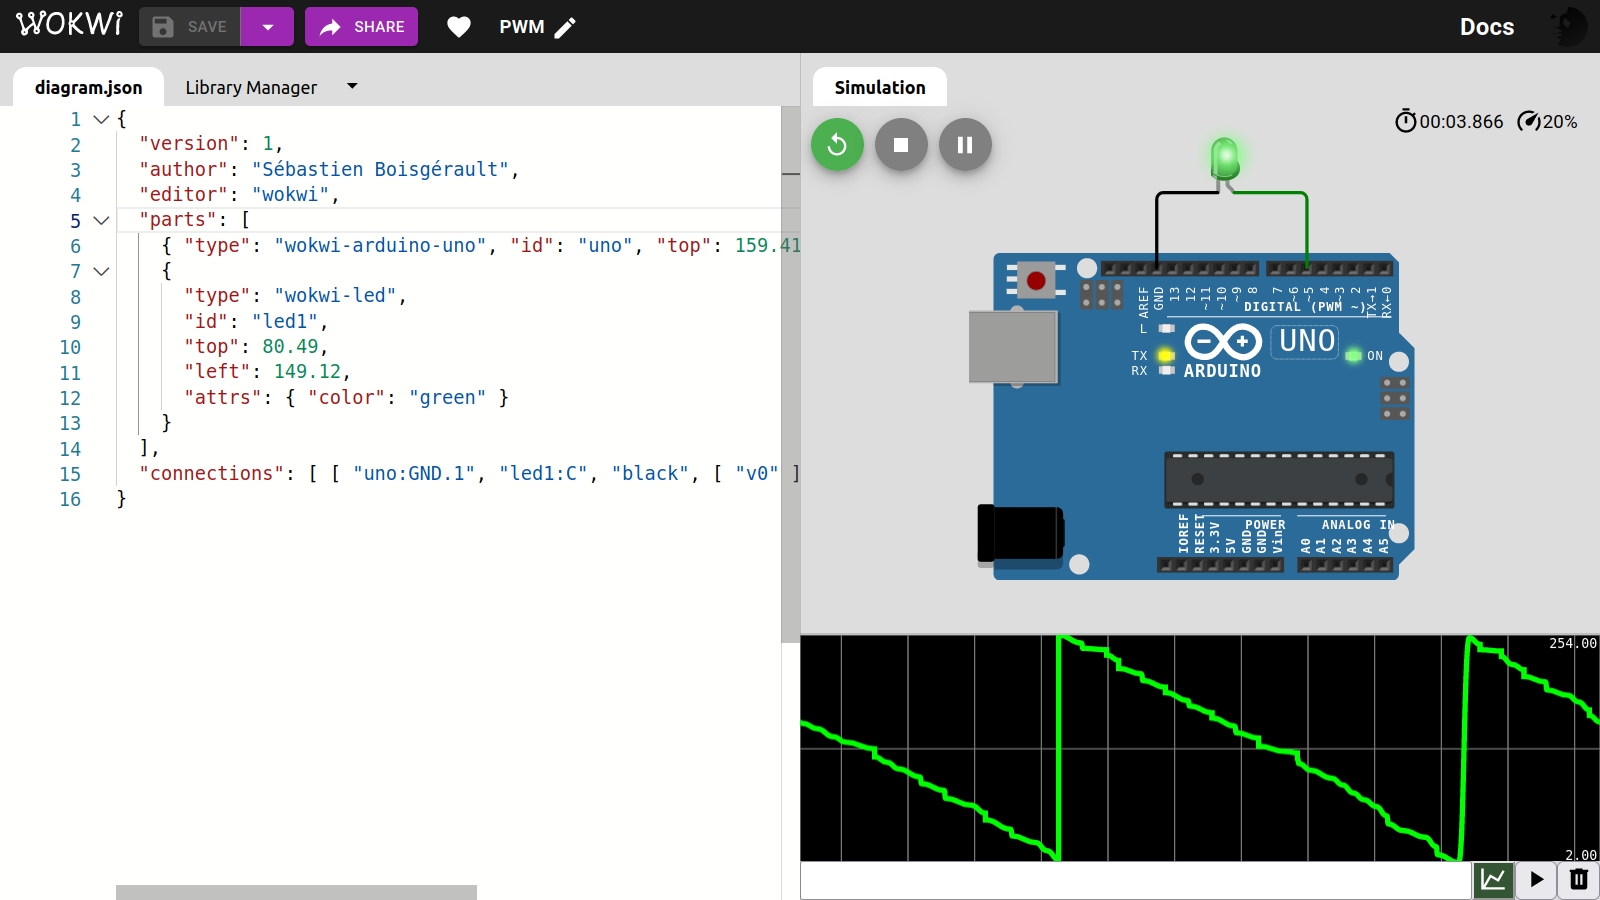Viewport: 1600px width, 900px height.
Task: Click the simulation timer icon
Action: (x=1406, y=121)
